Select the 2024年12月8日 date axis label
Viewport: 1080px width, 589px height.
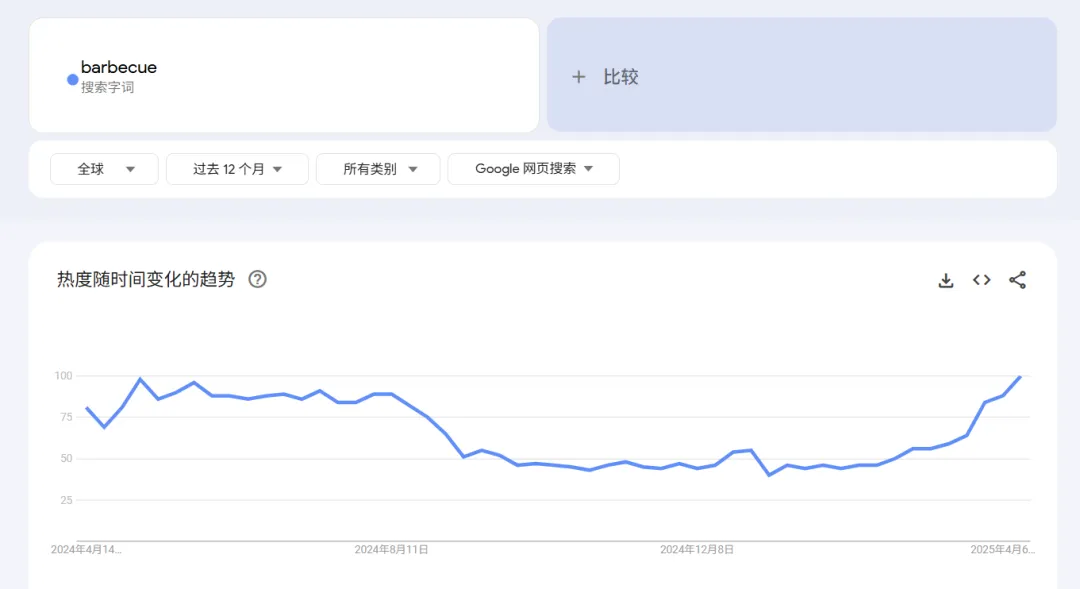pos(697,549)
